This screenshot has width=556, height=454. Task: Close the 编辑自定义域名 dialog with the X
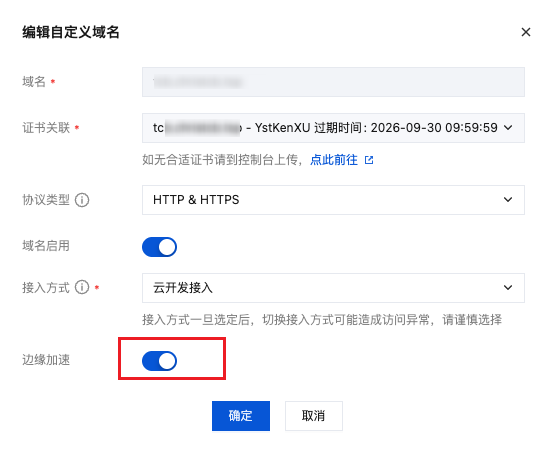pyautogui.click(x=526, y=32)
